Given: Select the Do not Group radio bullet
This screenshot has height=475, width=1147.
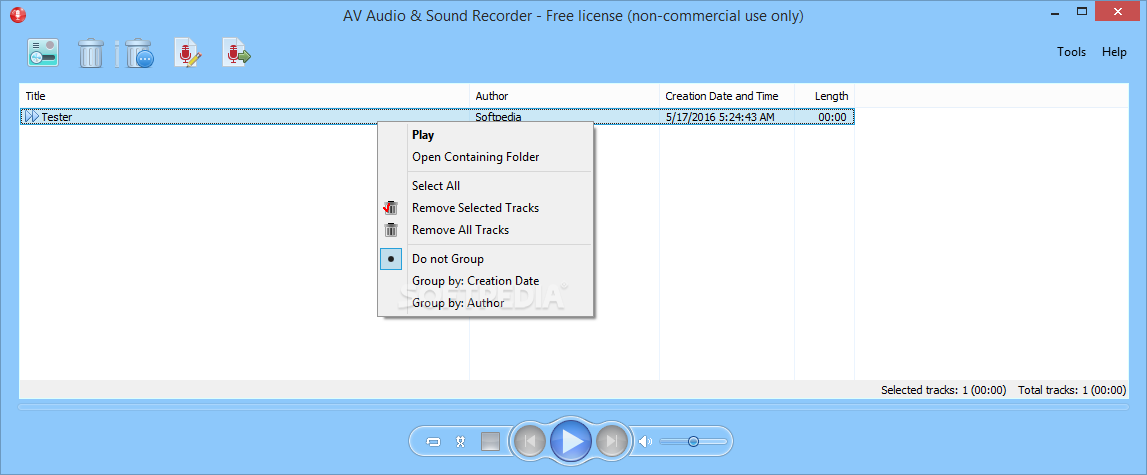Looking at the screenshot, I should coord(391,259).
